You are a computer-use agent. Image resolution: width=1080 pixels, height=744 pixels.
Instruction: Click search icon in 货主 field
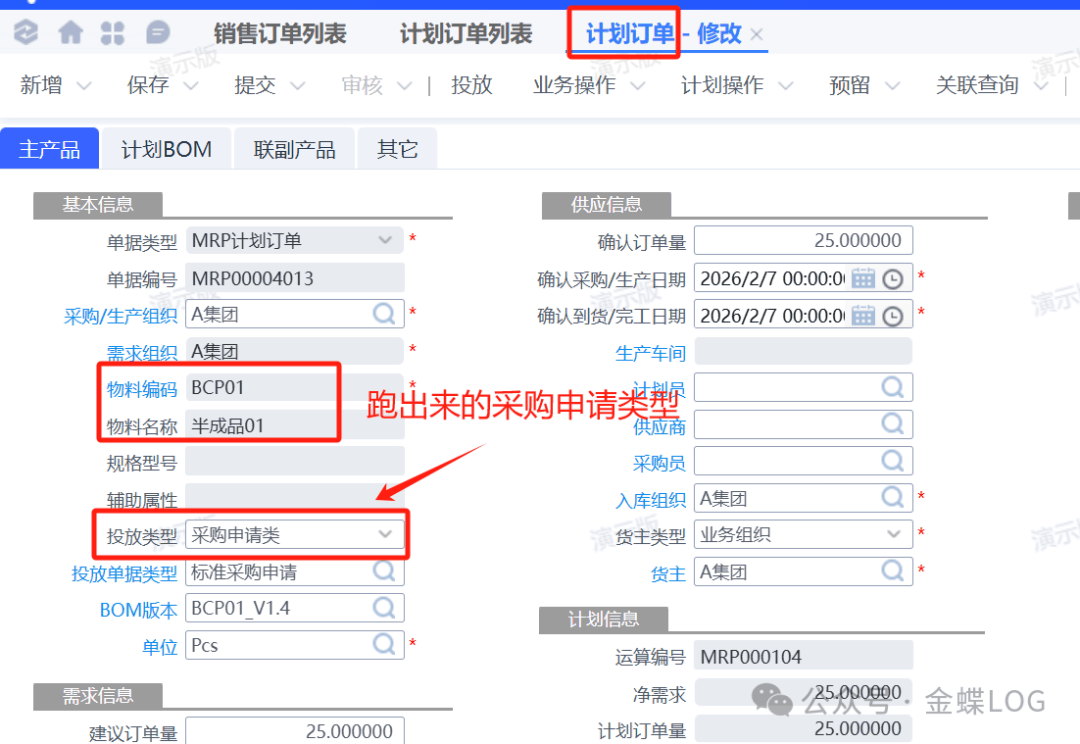tap(893, 571)
